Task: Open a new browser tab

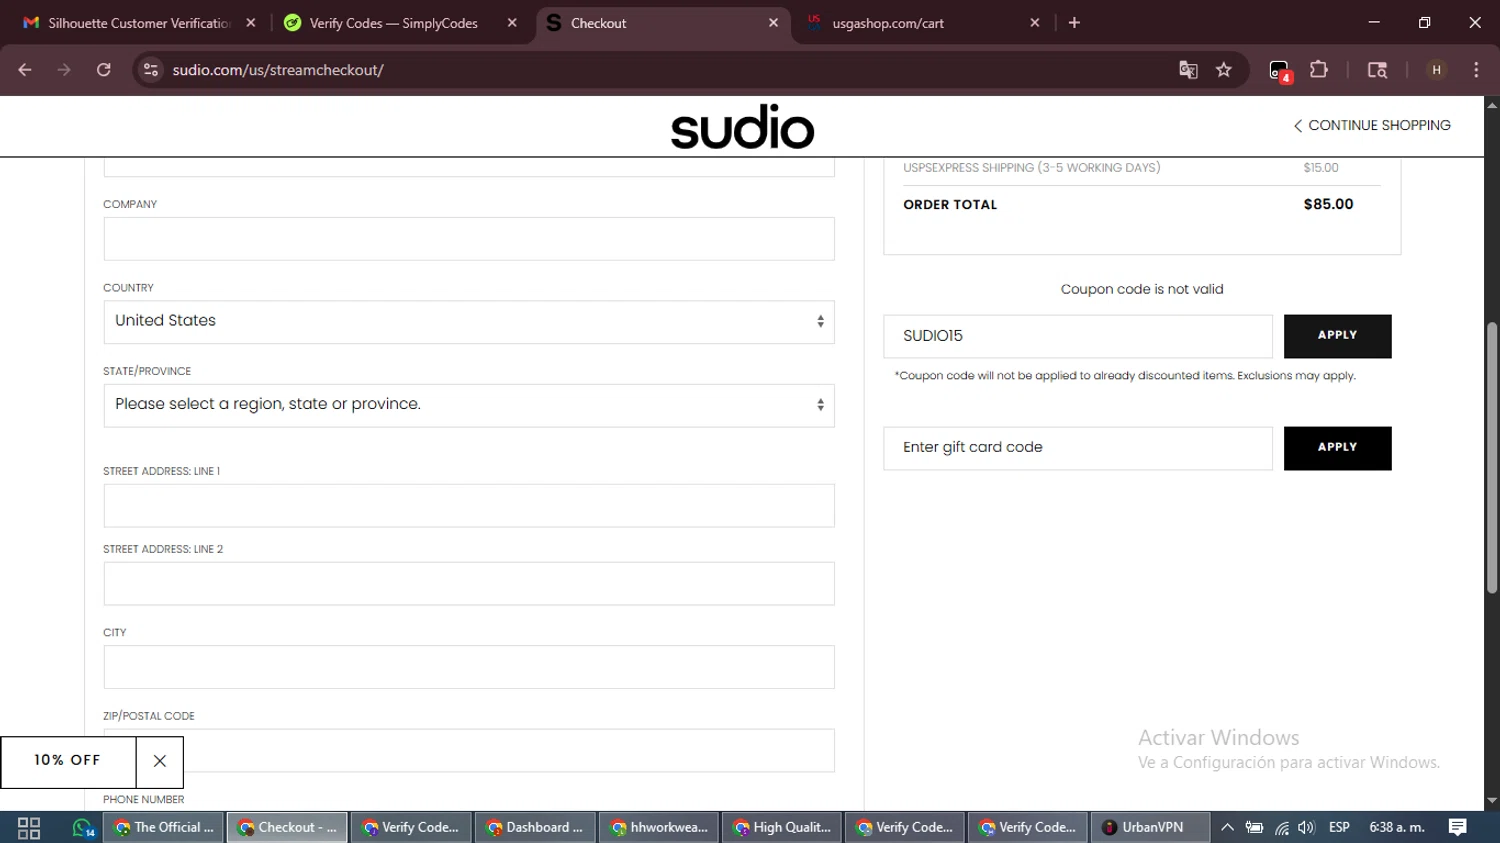Action: point(1074,23)
